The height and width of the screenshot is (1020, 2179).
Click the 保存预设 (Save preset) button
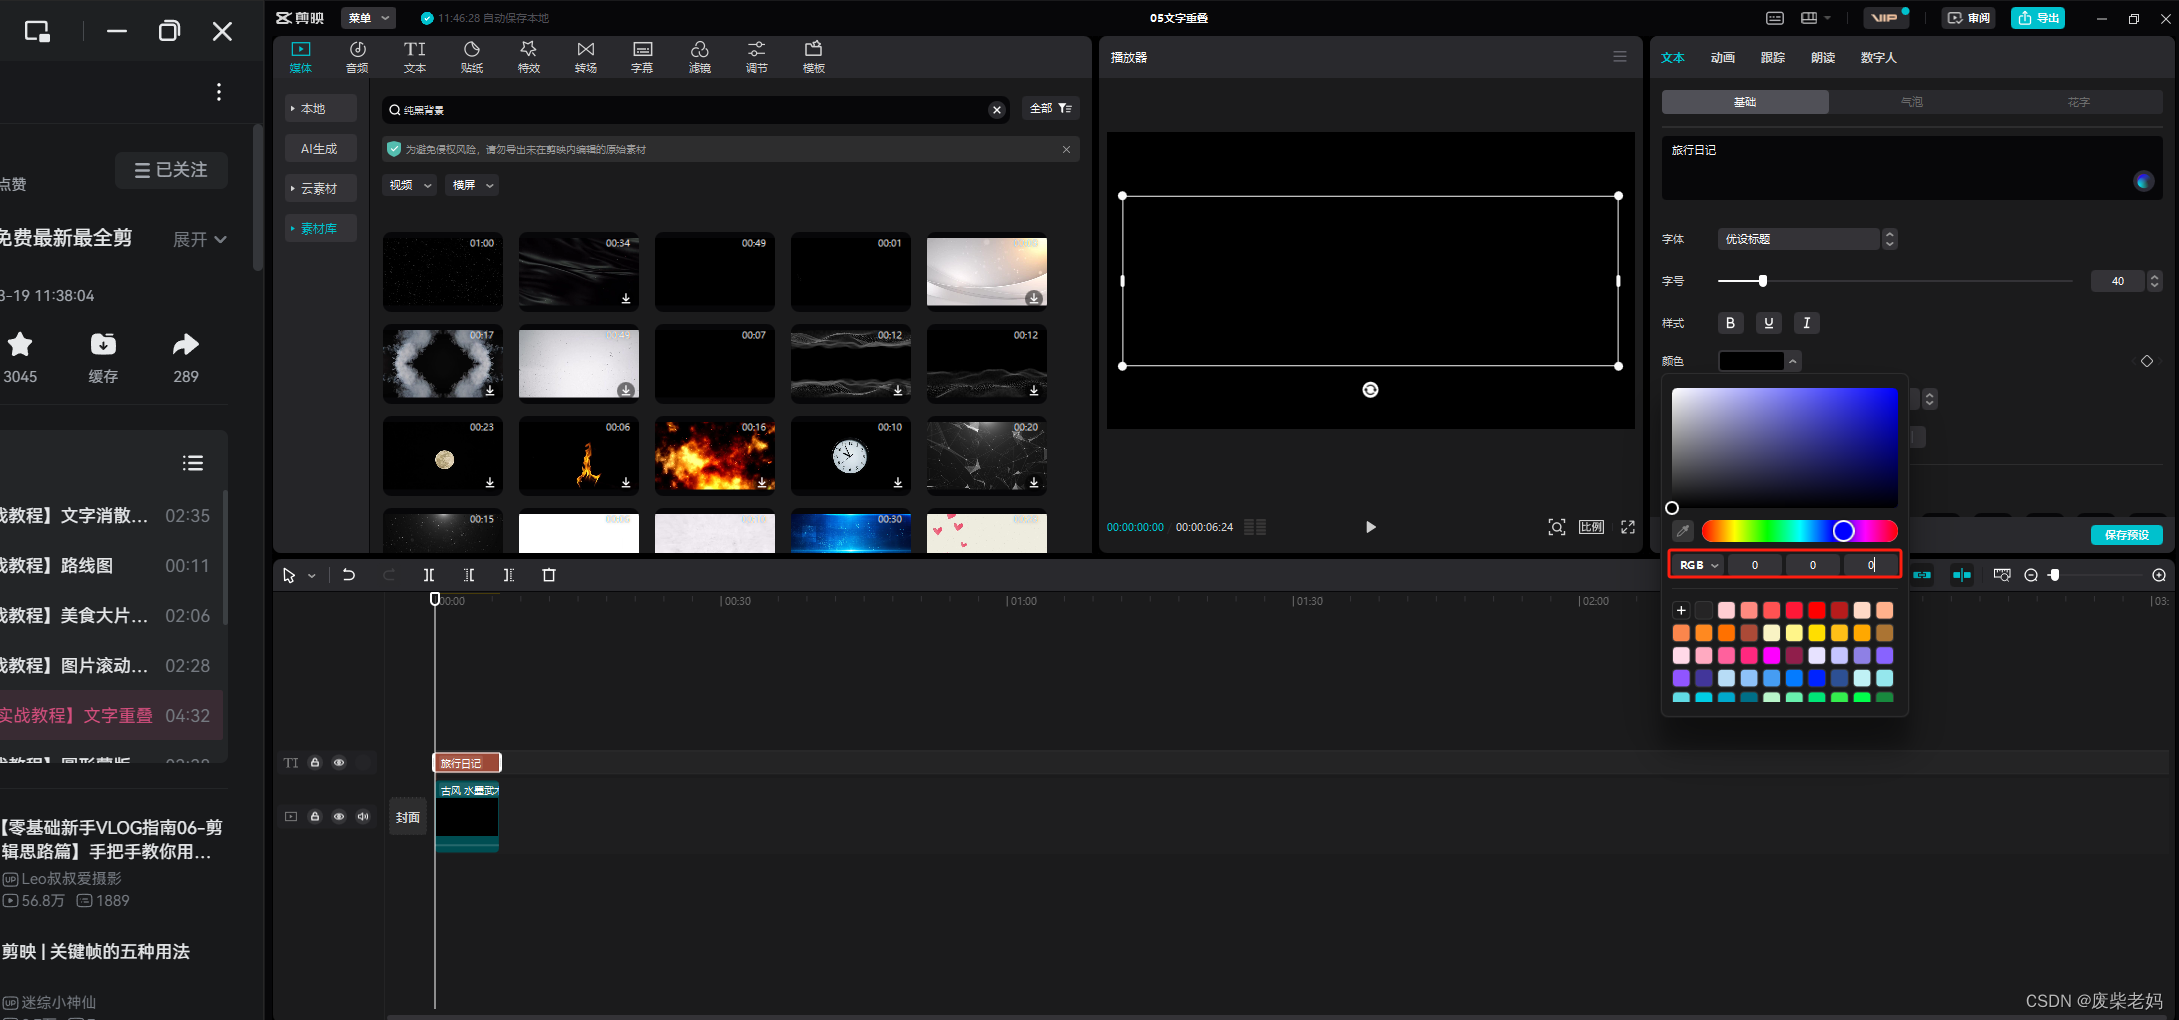pos(2127,535)
